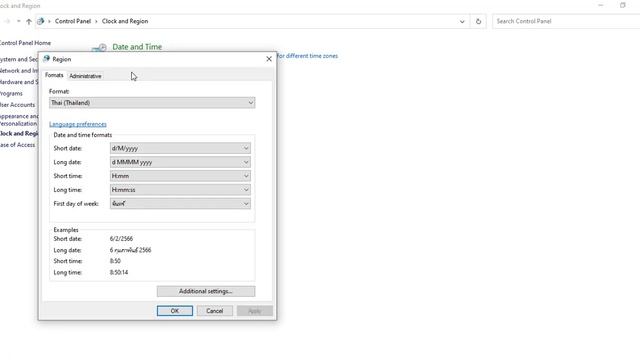Click the up arrow navigation icon

click(29, 21)
